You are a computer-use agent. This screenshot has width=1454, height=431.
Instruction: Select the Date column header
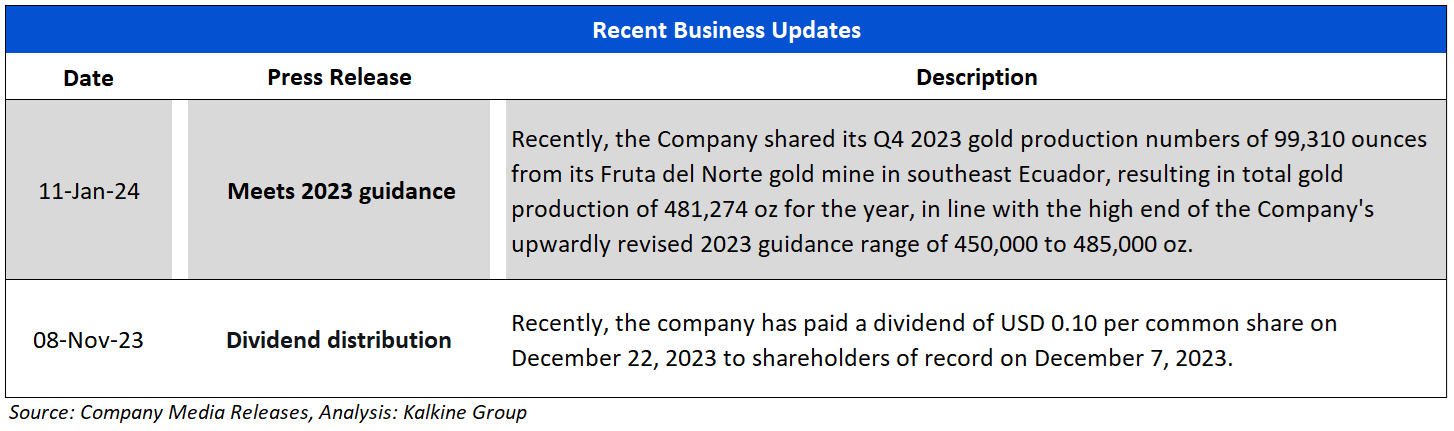[88, 77]
